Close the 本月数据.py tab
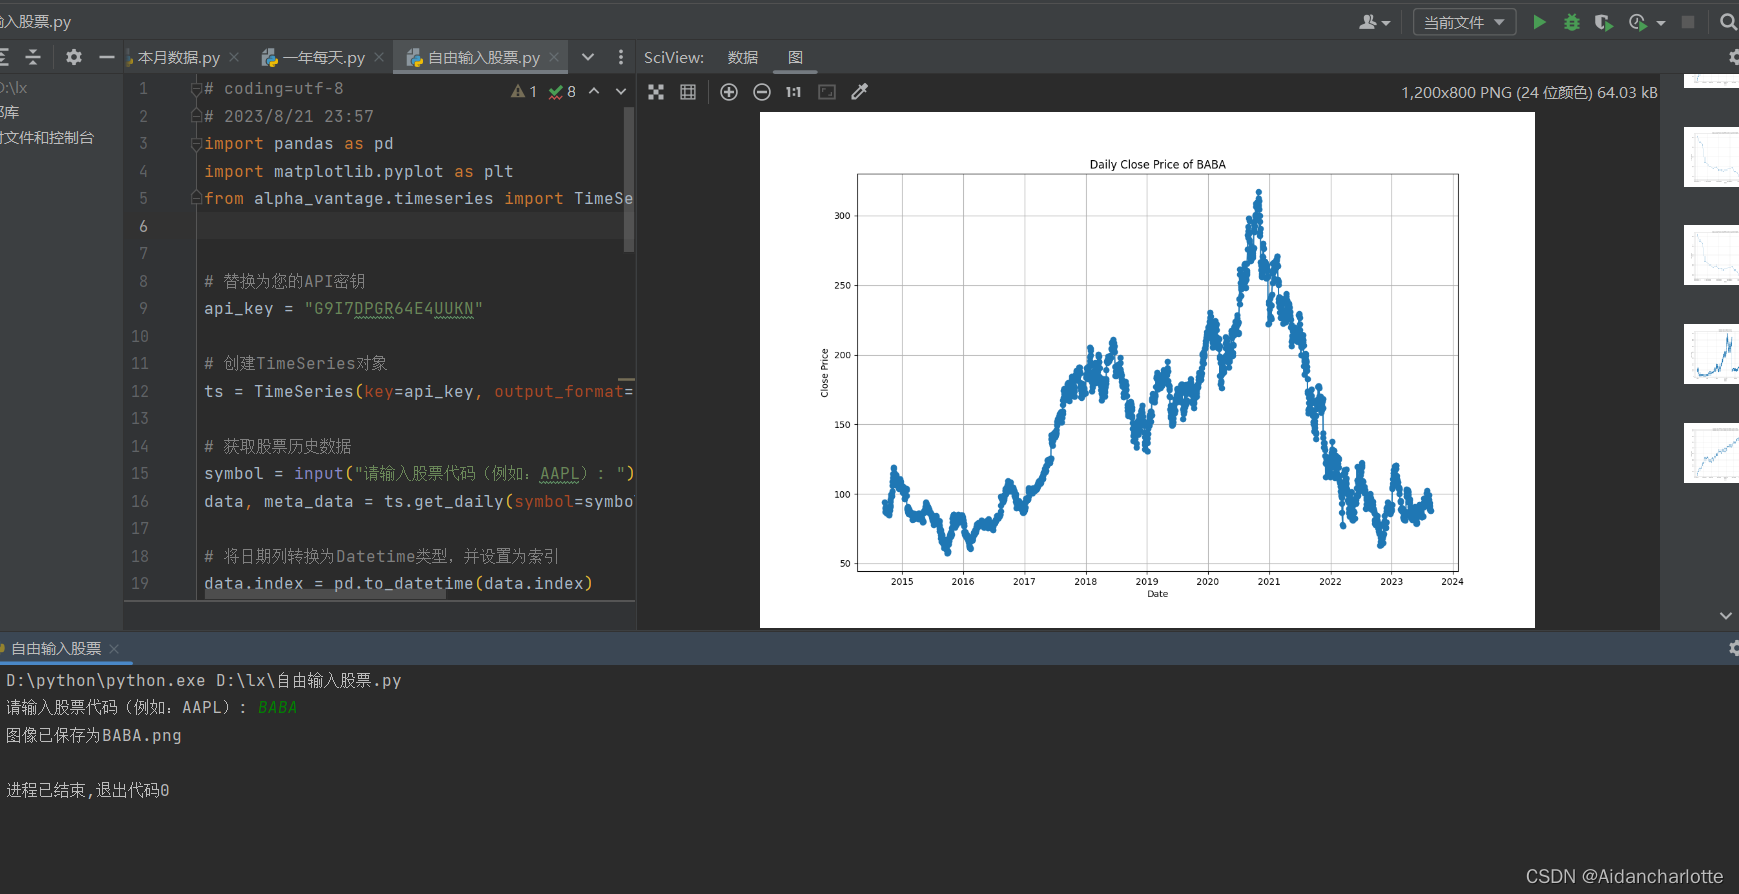Screen dimensions: 1739x894 [x=234, y=58]
